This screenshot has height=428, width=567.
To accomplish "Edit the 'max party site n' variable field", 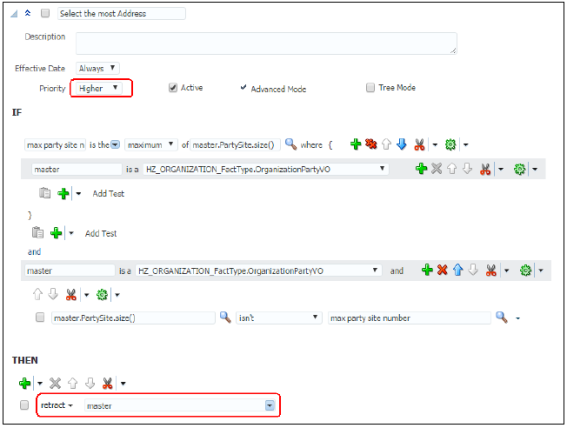I will (55, 145).
